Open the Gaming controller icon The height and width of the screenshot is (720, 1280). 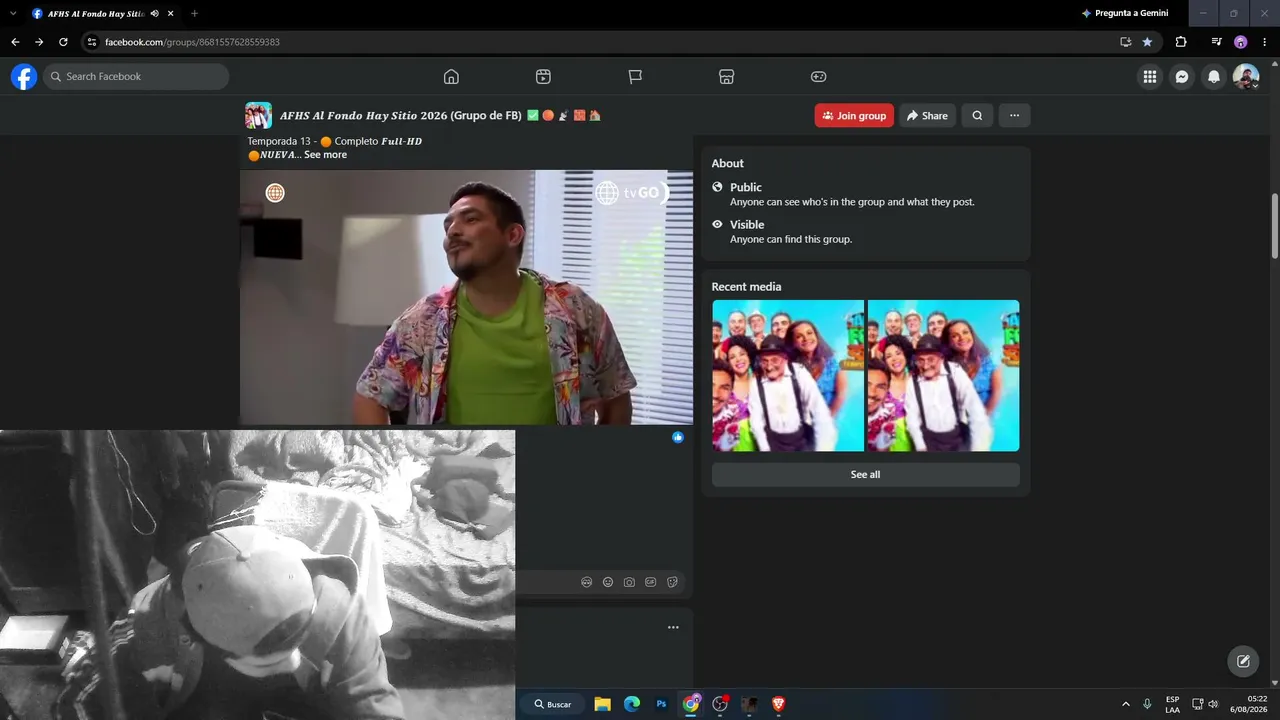click(x=818, y=77)
